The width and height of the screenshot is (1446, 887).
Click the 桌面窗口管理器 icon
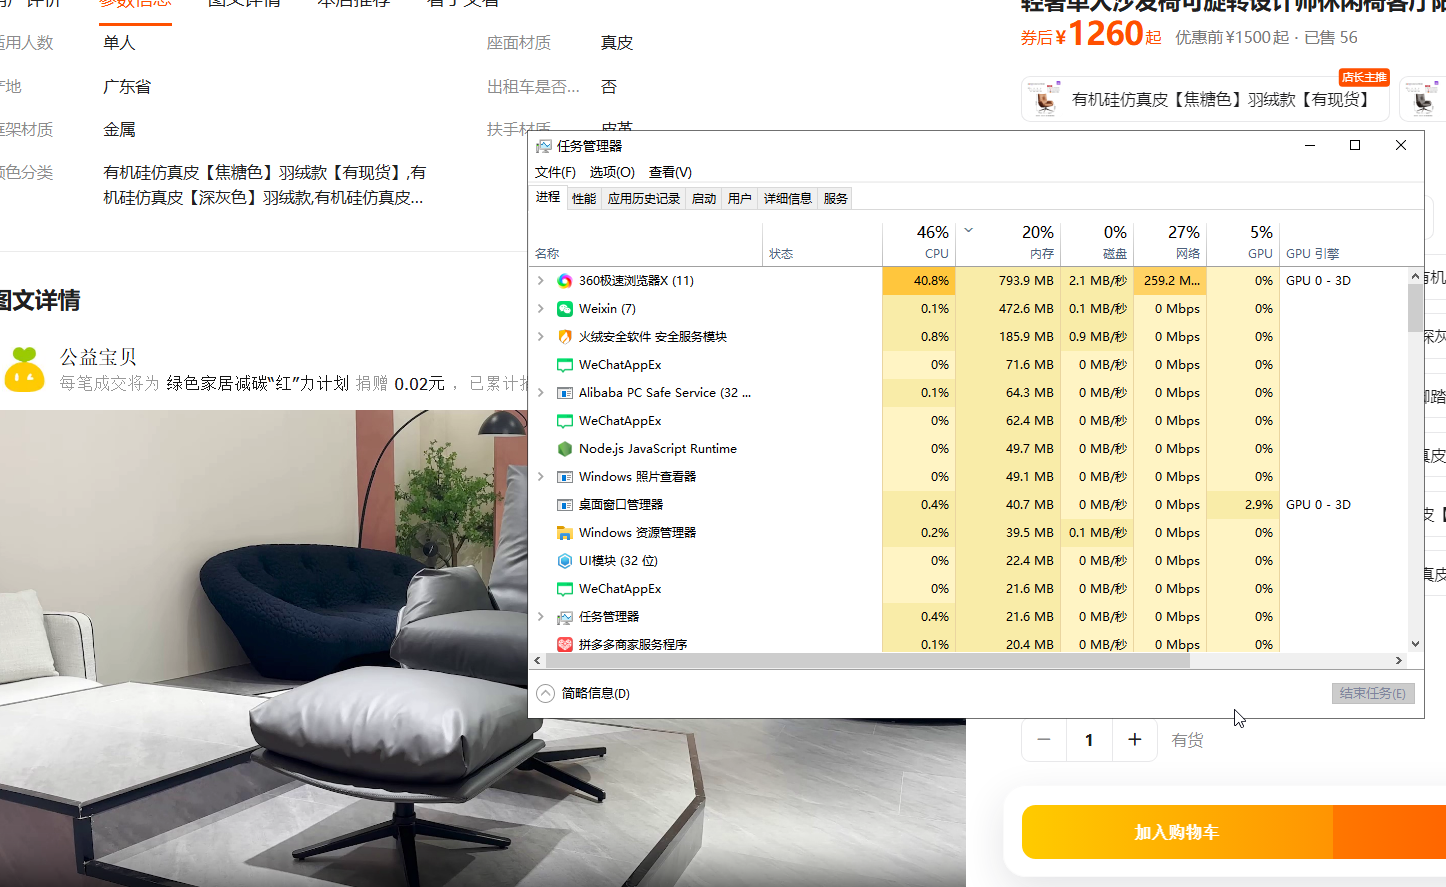tap(565, 504)
